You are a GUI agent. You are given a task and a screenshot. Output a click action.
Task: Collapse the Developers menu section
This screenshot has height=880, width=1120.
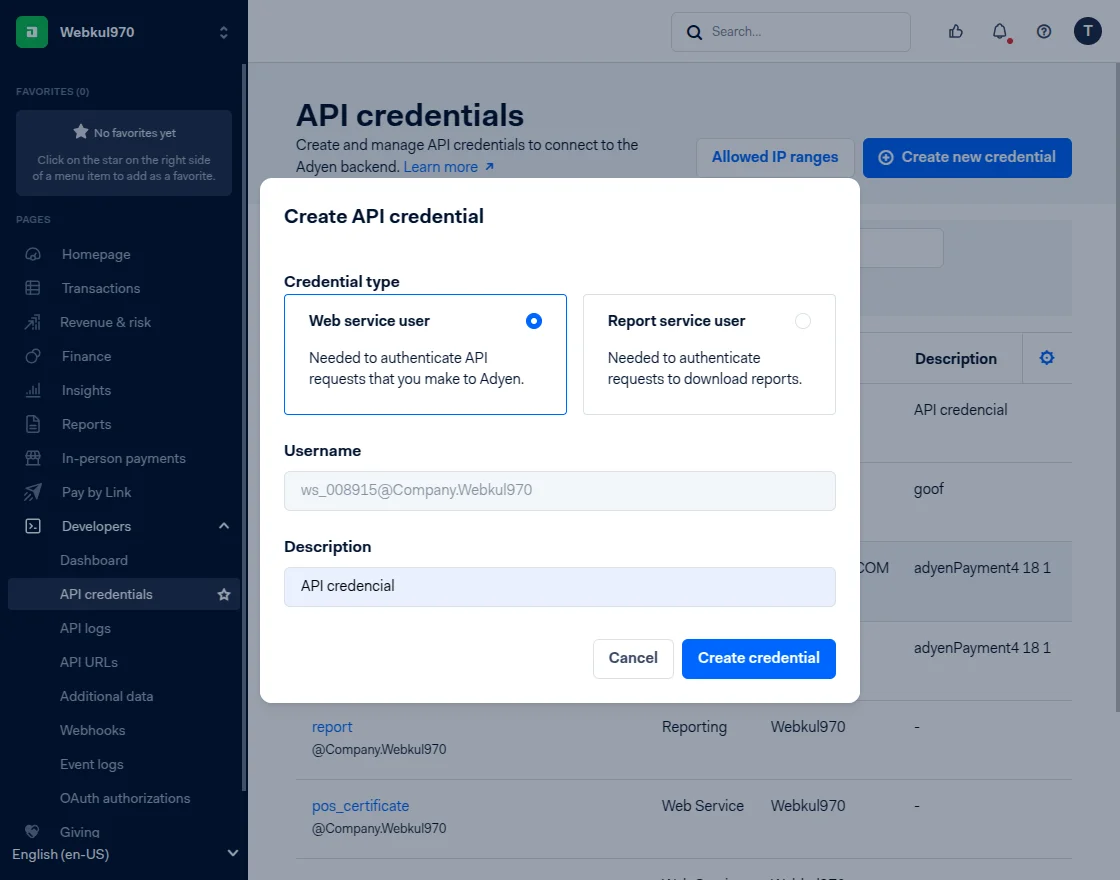(x=223, y=525)
